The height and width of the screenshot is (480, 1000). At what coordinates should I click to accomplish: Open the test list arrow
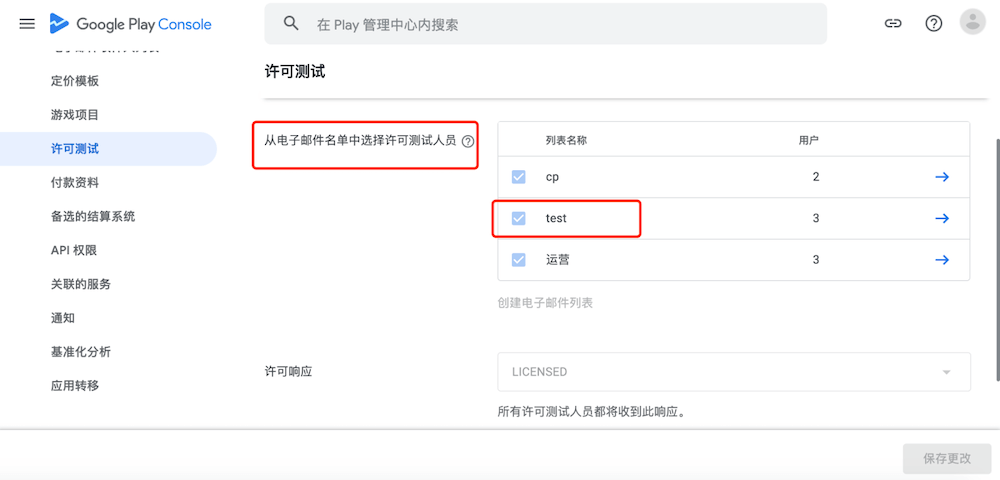(941, 218)
